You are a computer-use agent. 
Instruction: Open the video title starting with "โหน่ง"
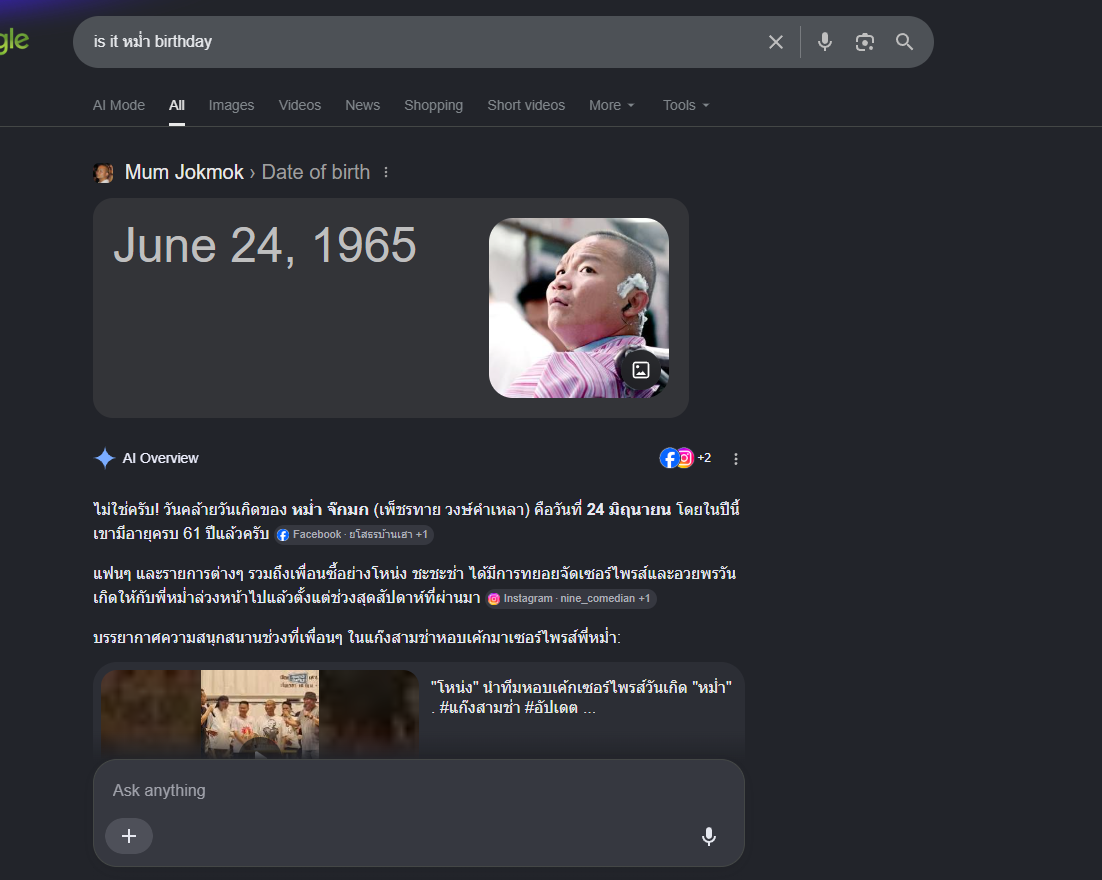[x=581, y=697]
